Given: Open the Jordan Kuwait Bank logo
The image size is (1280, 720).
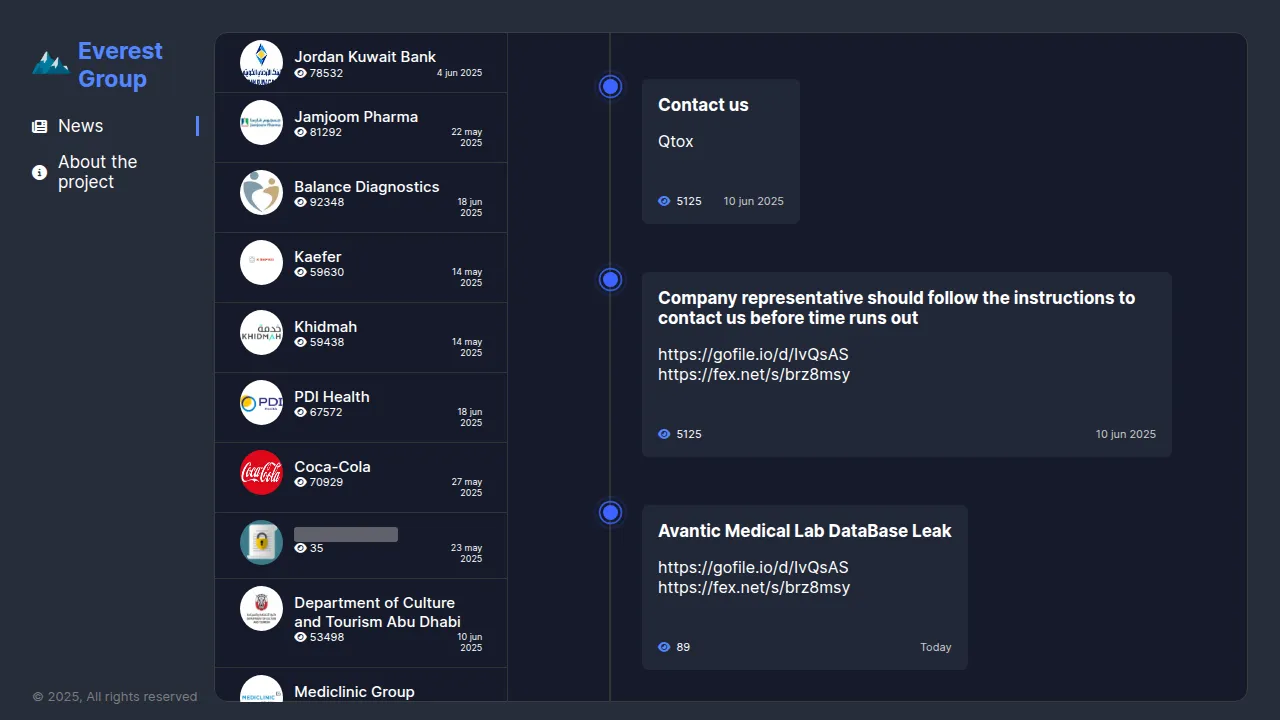Looking at the screenshot, I should [x=261, y=63].
